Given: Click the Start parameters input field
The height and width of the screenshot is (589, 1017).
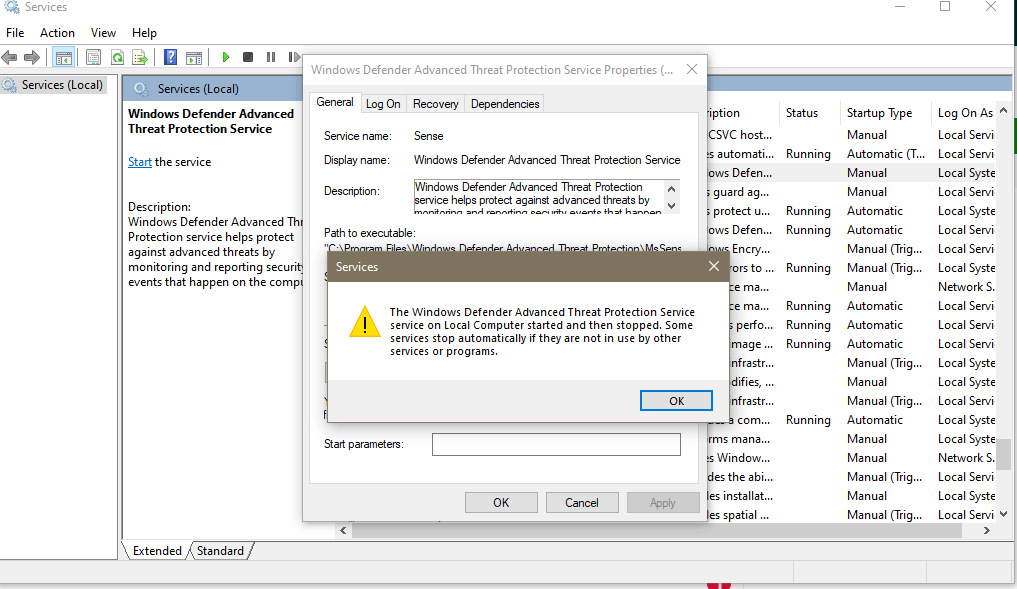Looking at the screenshot, I should 556,444.
